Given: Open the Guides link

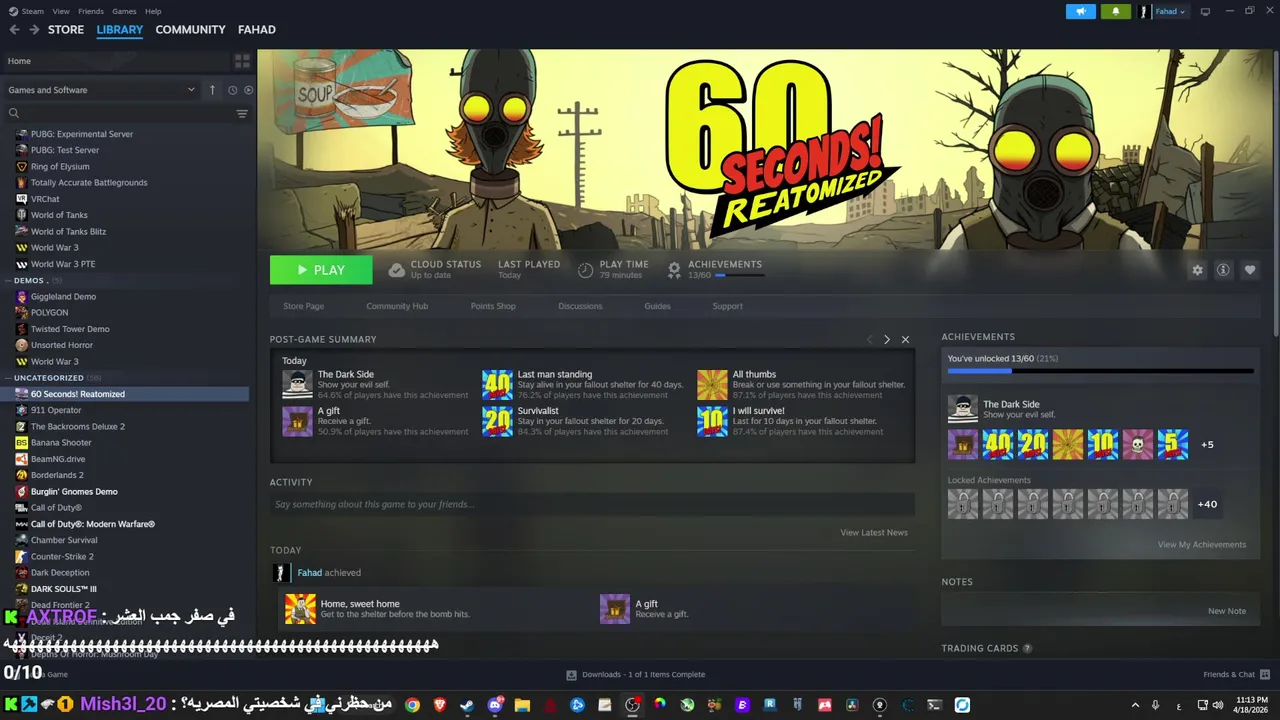Looking at the screenshot, I should coord(657,306).
